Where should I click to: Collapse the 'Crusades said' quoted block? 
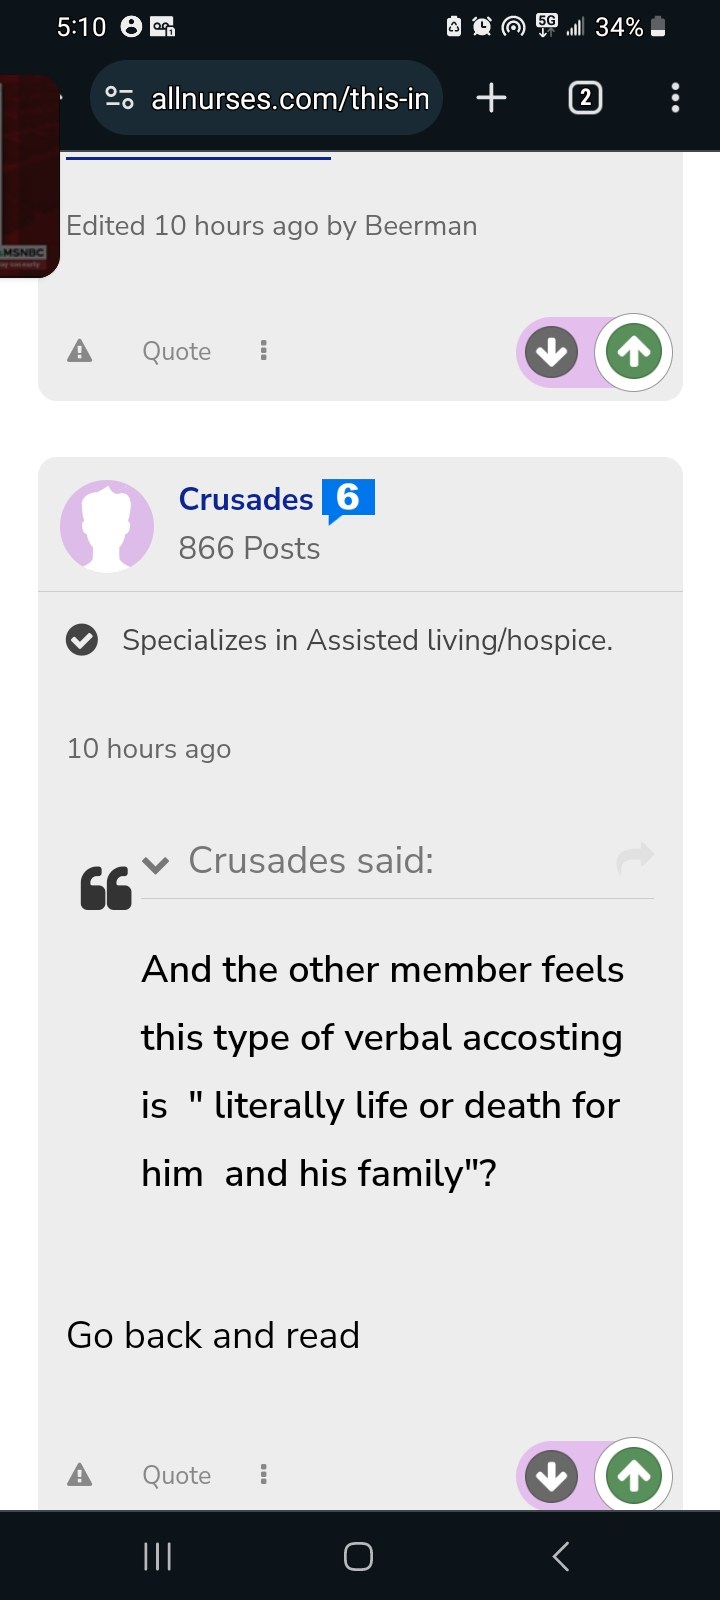pyautogui.click(x=155, y=864)
